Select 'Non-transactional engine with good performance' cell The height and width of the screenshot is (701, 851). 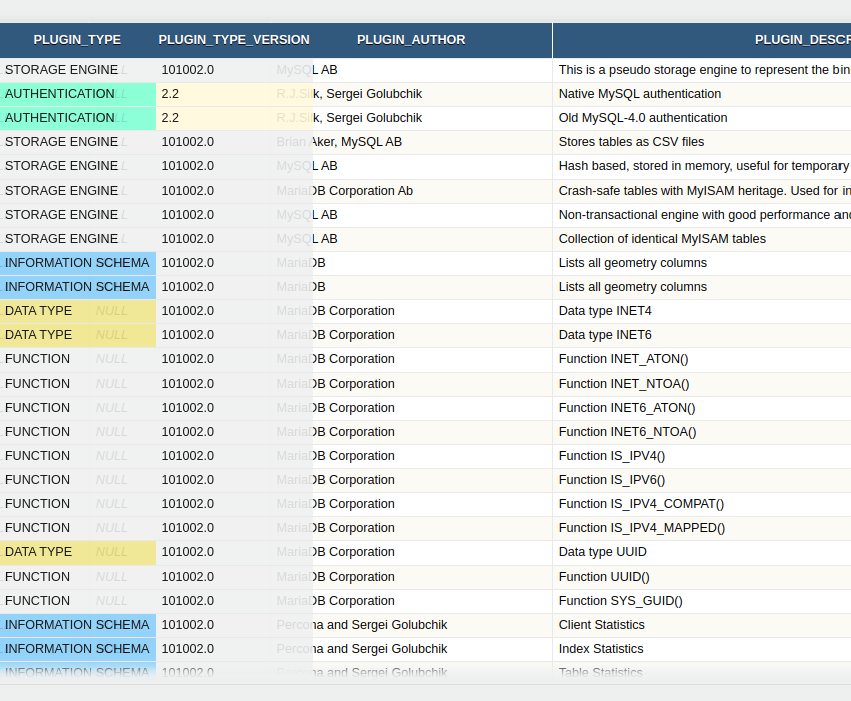(703, 215)
